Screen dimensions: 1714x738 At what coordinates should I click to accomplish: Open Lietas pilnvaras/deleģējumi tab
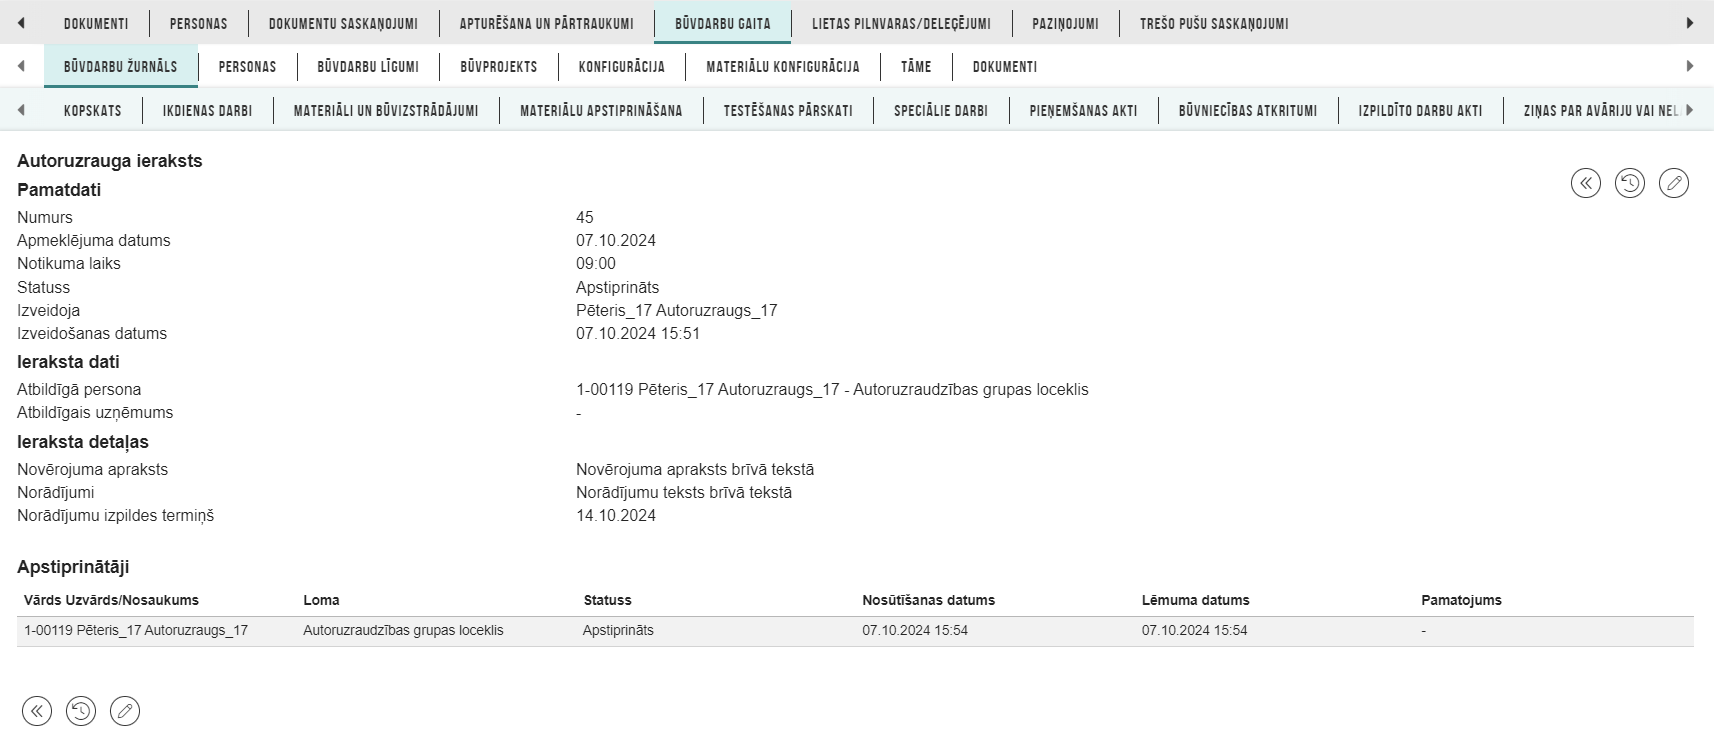click(x=901, y=23)
